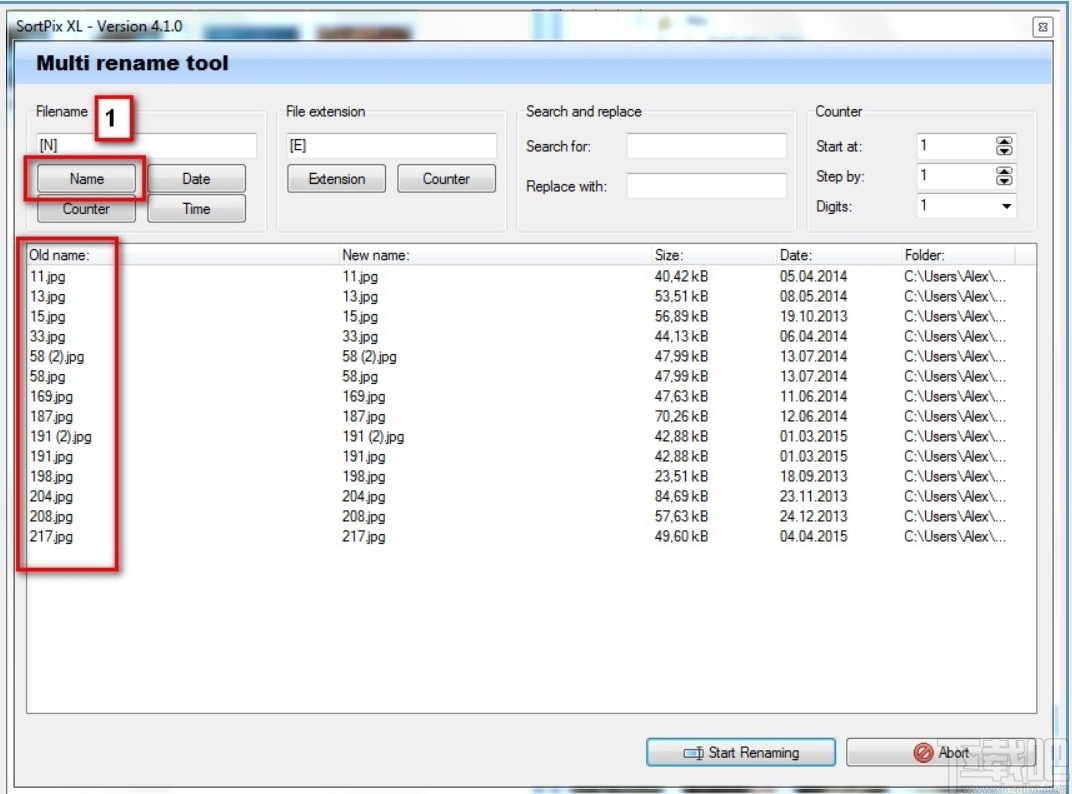
Task: Click date 12.06.2014
Action: click(813, 416)
